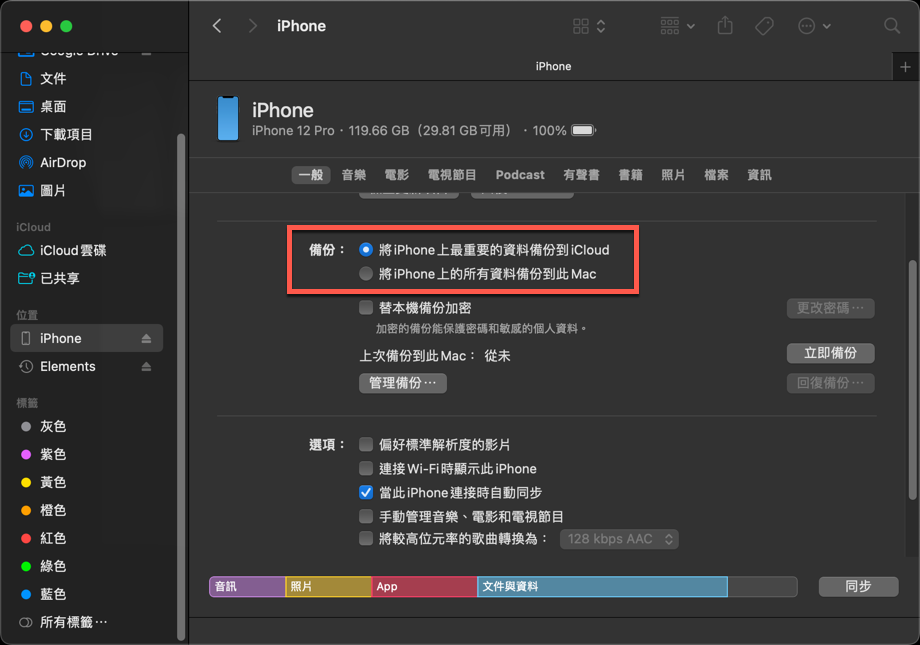Click the iPhone device picture in header
Image resolution: width=920 pixels, height=645 pixels.
[228, 119]
